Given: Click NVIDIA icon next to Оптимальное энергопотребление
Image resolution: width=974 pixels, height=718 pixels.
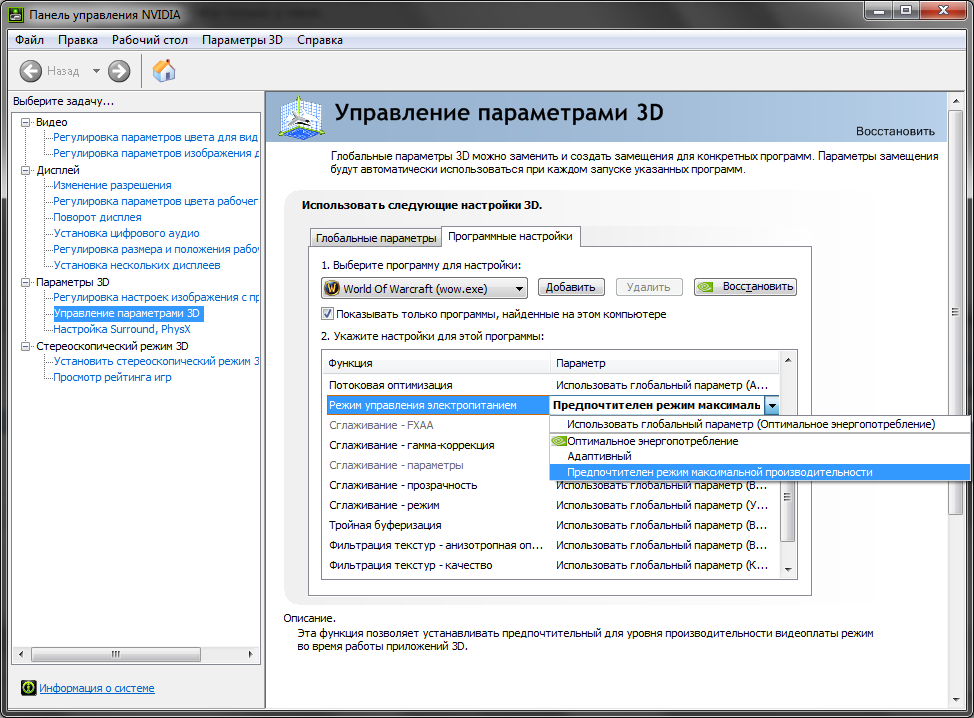Looking at the screenshot, I should pyautogui.click(x=558, y=440).
